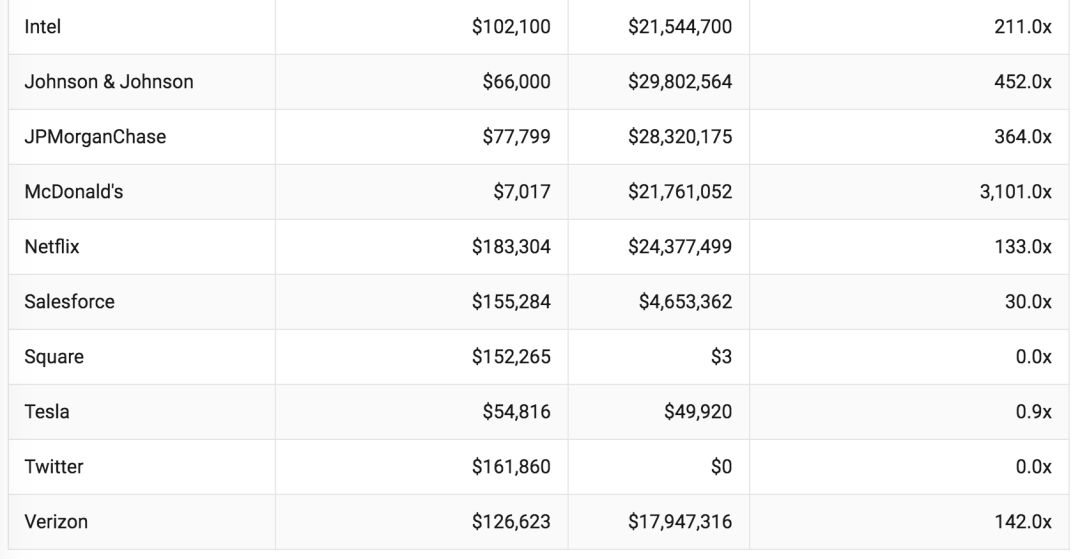
Task: Click the $7,017 McDonald's value
Action: pos(521,192)
